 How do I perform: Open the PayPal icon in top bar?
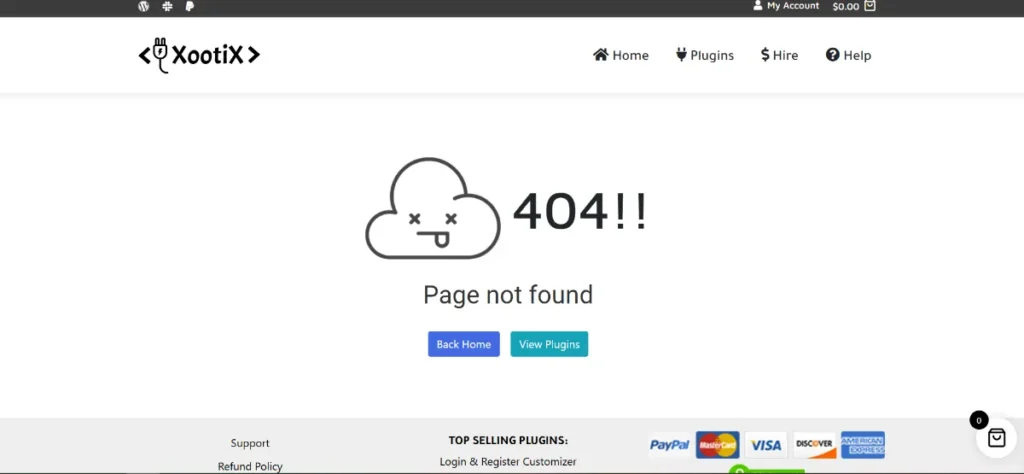pos(189,7)
